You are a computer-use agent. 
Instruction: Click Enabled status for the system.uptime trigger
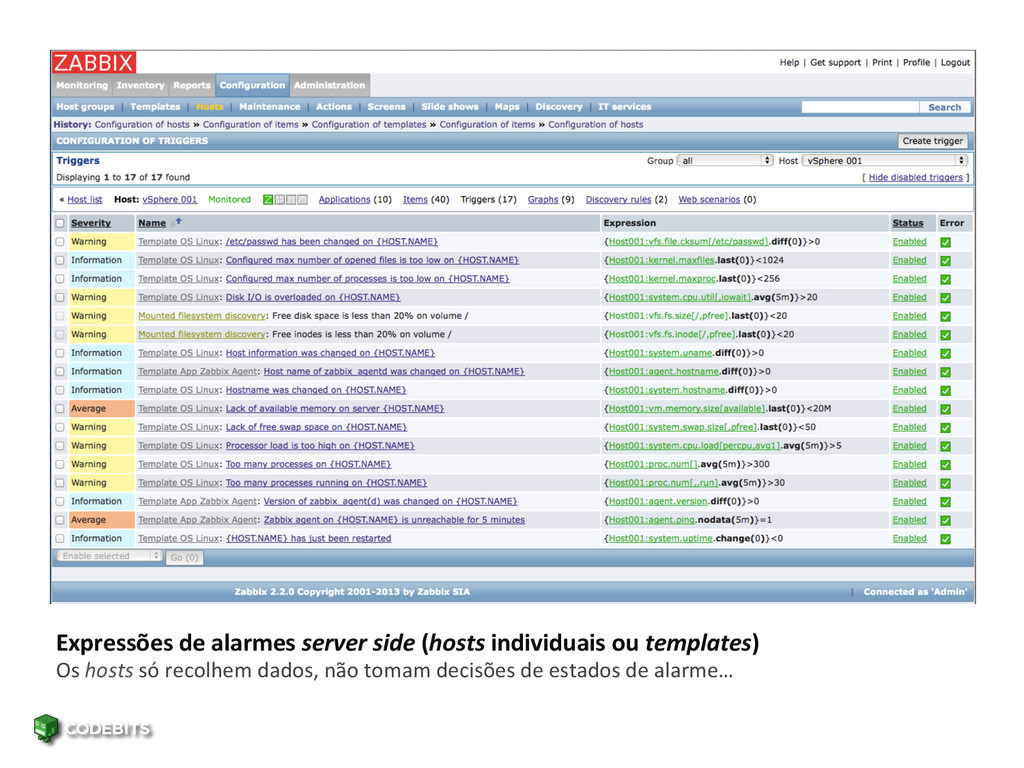coord(909,539)
